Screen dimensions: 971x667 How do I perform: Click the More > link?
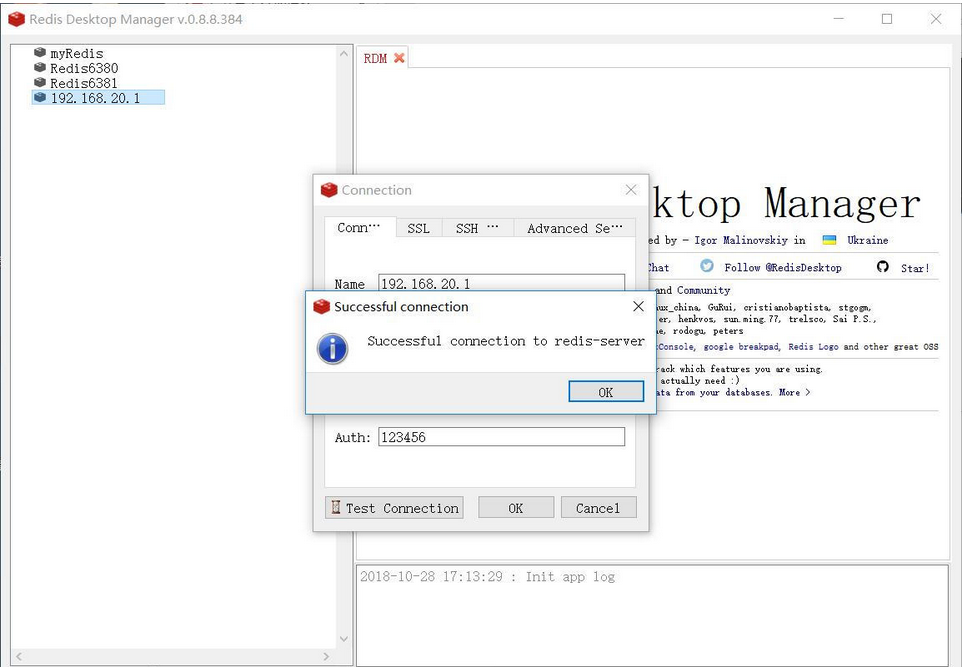click(x=795, y=393)
